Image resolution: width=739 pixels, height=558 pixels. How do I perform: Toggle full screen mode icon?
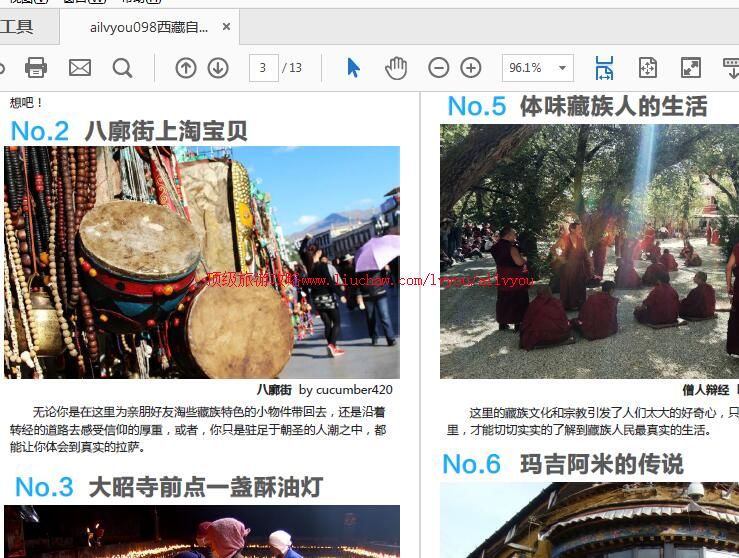691,68
